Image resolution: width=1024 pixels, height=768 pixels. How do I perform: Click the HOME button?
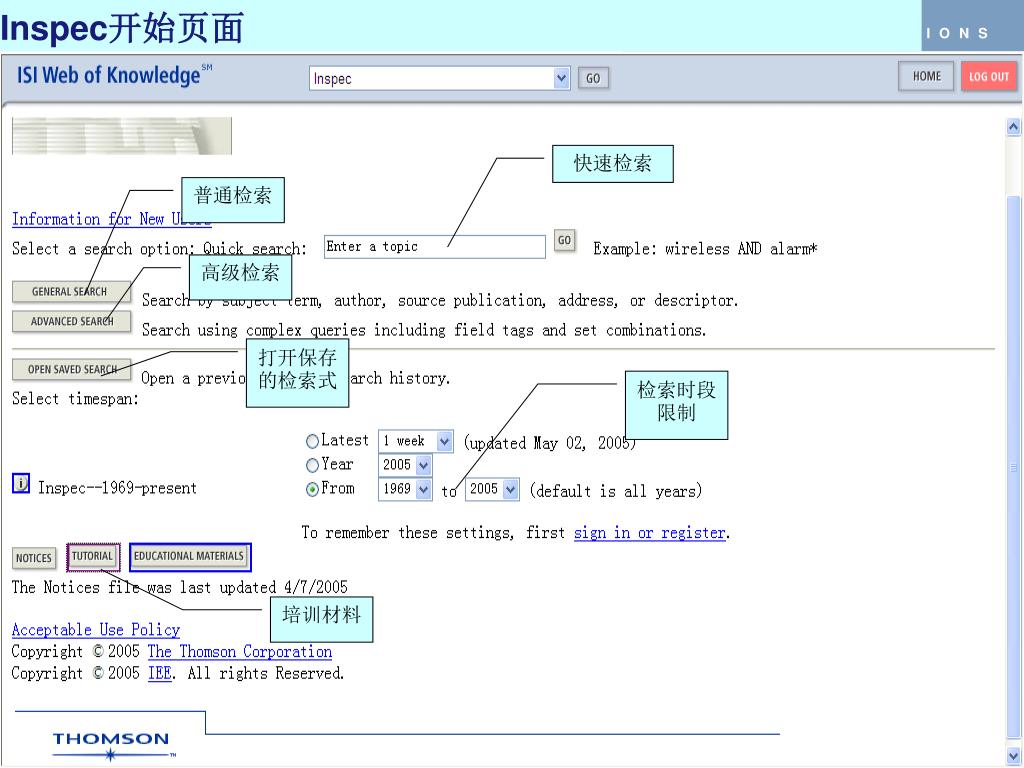click(926, 76)
